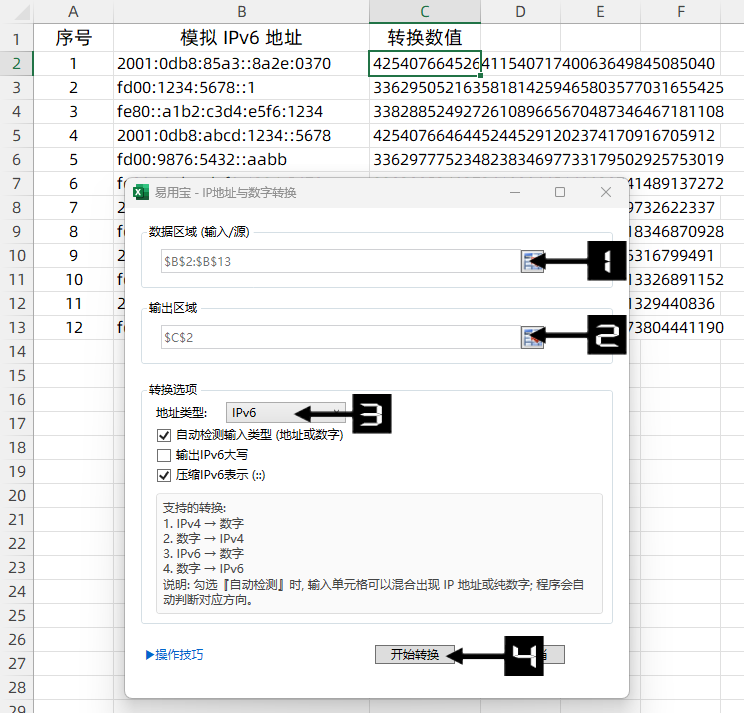Click range picker icon for 输出区域
The width and height of the screenshot is (744, 713).
531,337
